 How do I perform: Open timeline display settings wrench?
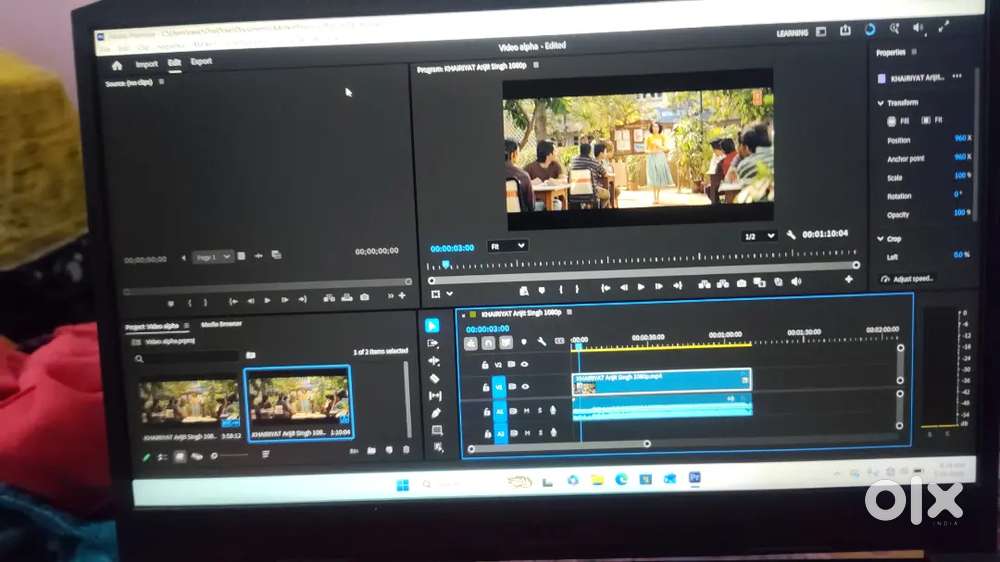coord(541,342)
